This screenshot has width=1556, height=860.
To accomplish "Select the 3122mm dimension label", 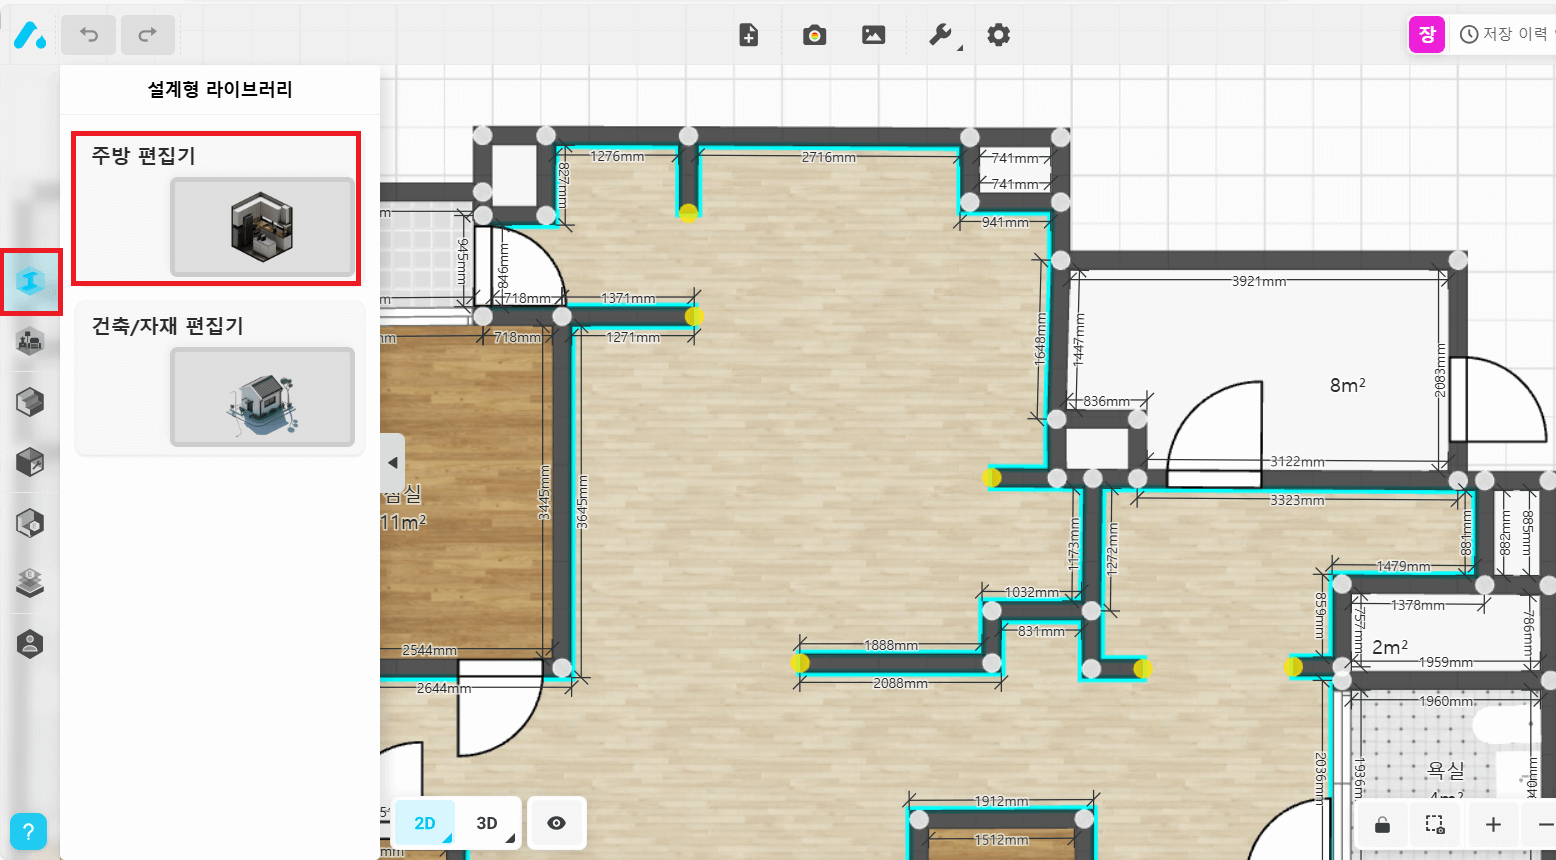I will coord(1297,461).
